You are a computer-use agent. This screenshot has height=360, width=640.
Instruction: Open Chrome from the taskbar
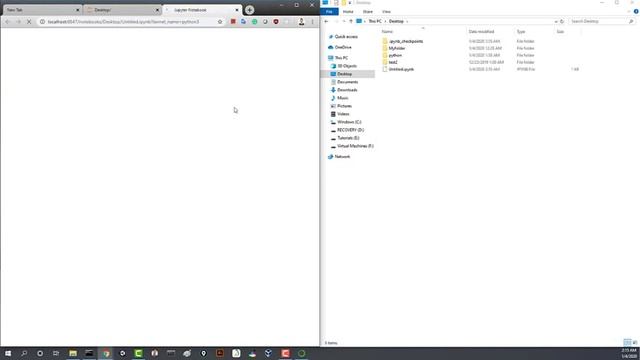click(x=106, y=353)
